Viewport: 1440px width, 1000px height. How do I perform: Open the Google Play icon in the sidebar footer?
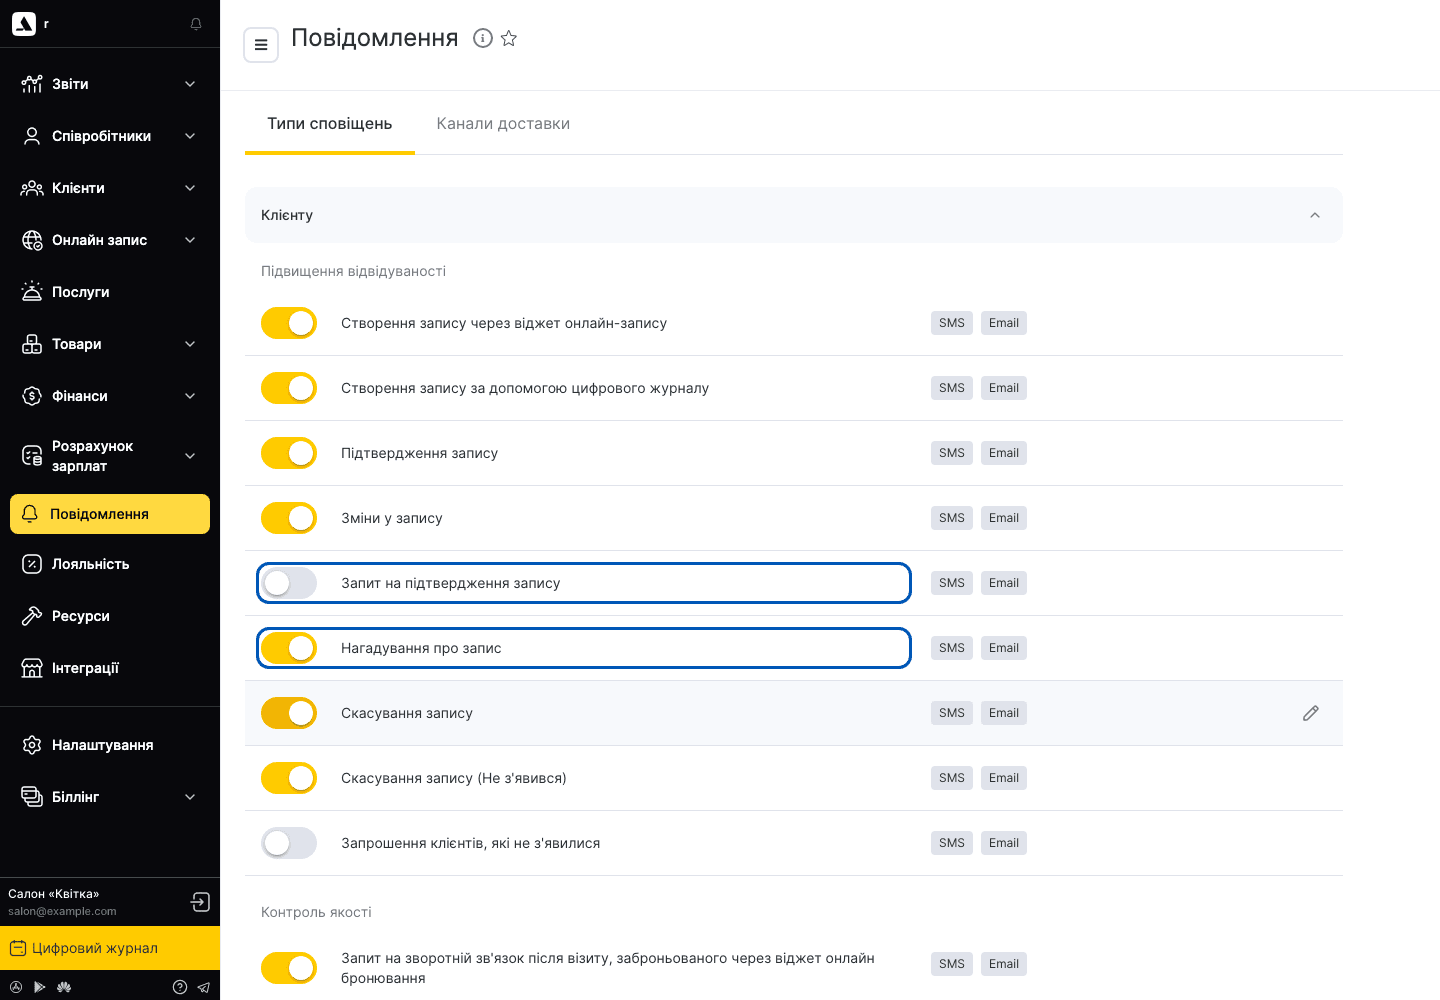point(40,987)
